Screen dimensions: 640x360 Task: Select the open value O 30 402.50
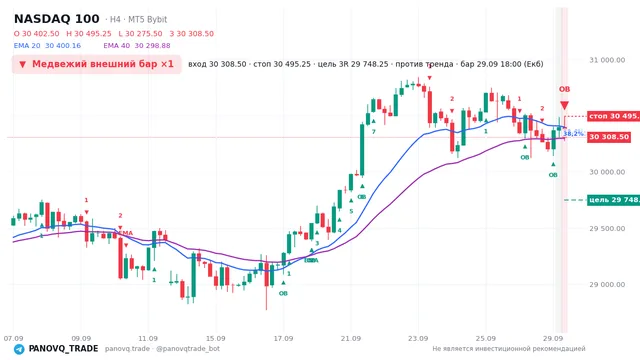pyautogui.click(x=36, y=33)
